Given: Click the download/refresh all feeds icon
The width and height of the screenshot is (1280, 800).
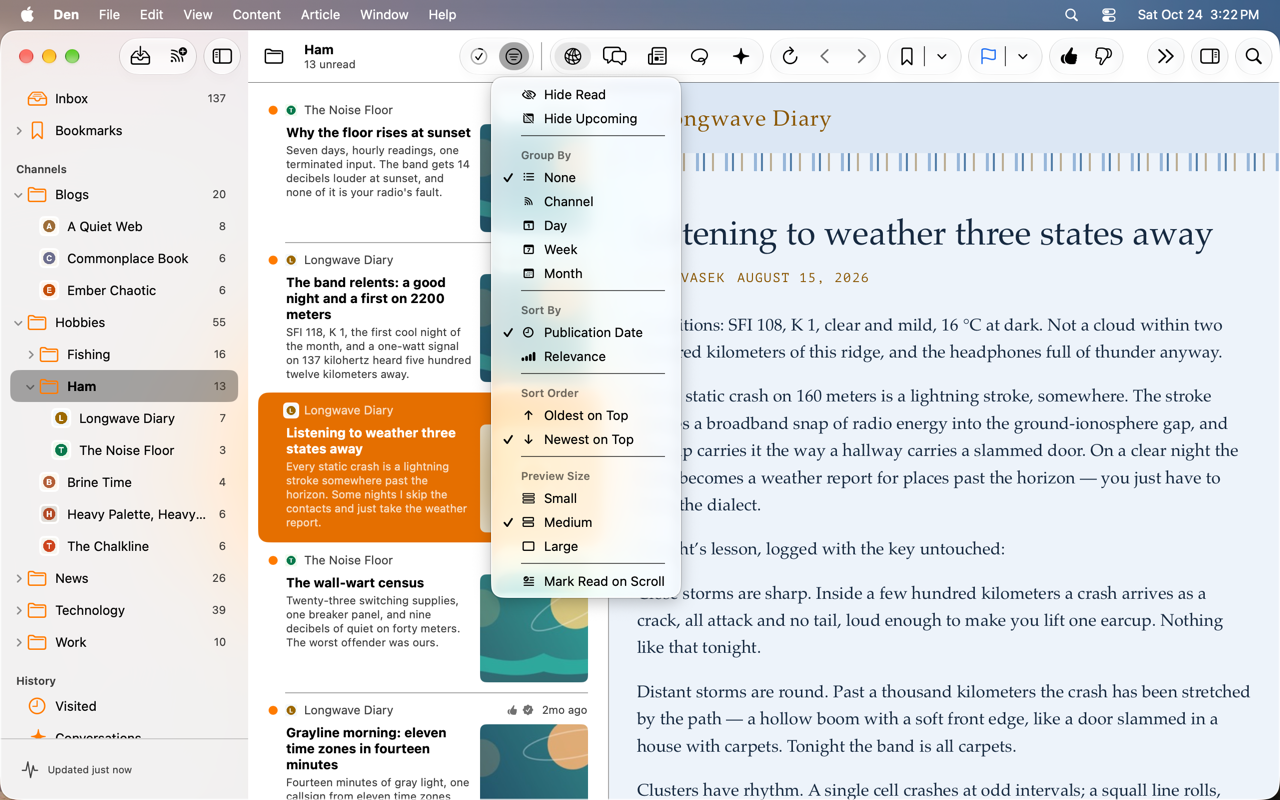Looking at the screenshot, I should tap(140, 57).
